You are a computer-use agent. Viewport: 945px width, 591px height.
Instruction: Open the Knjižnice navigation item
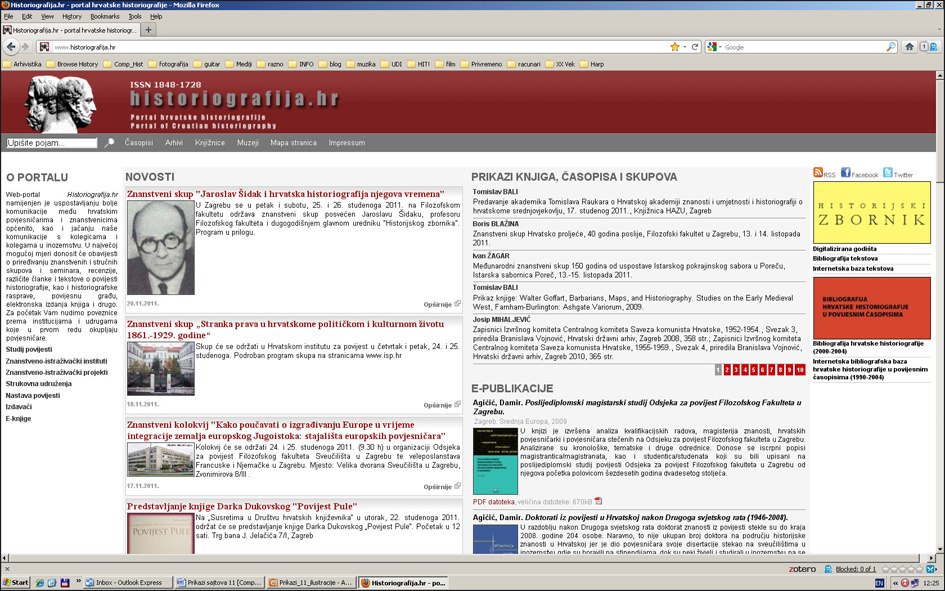[210, 143]
